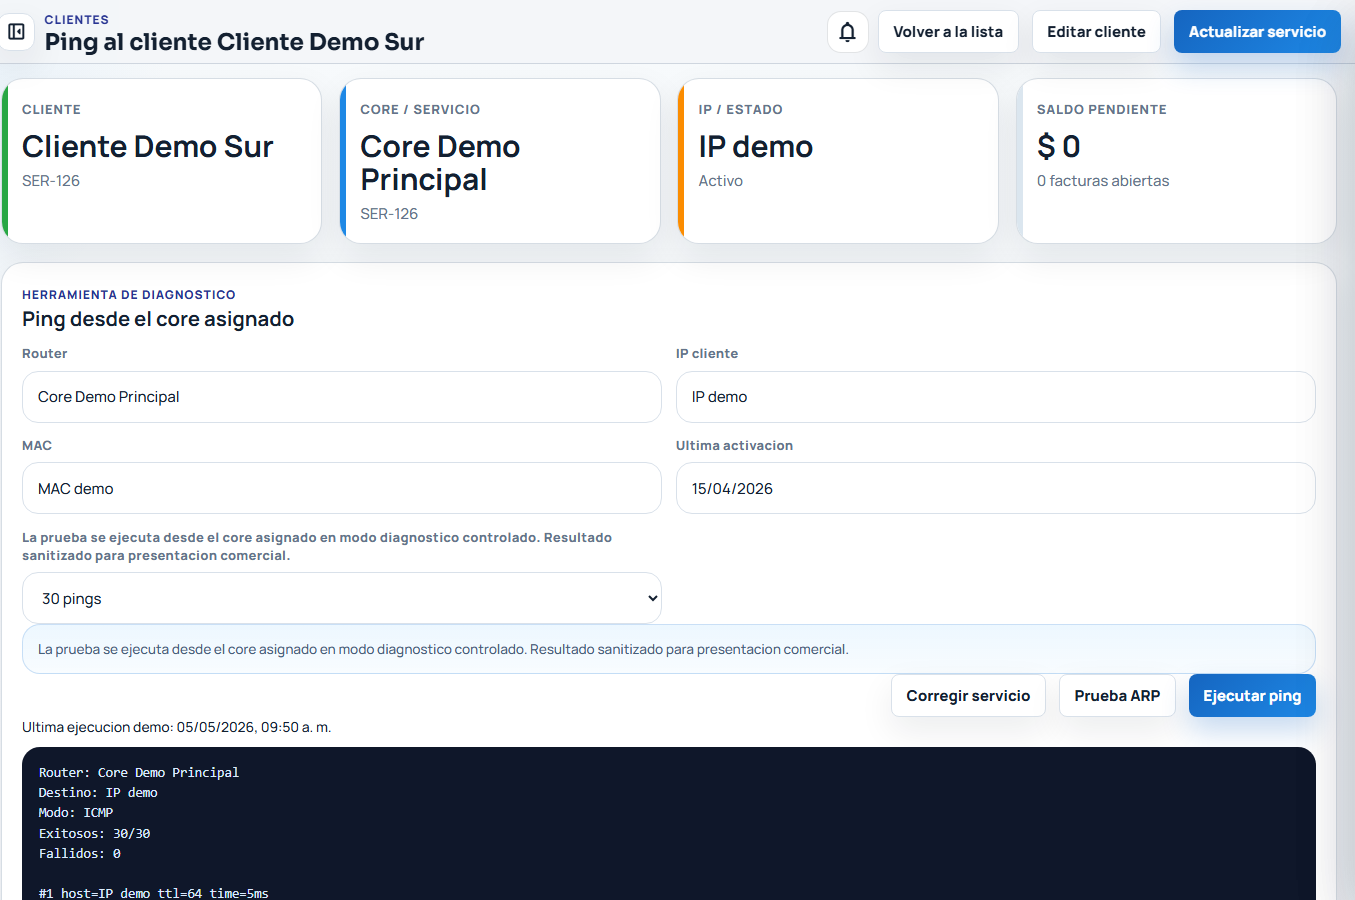This screenshot has width=1355, height=900.
Task: Click the 'Activo' status text
Action: 721,181
